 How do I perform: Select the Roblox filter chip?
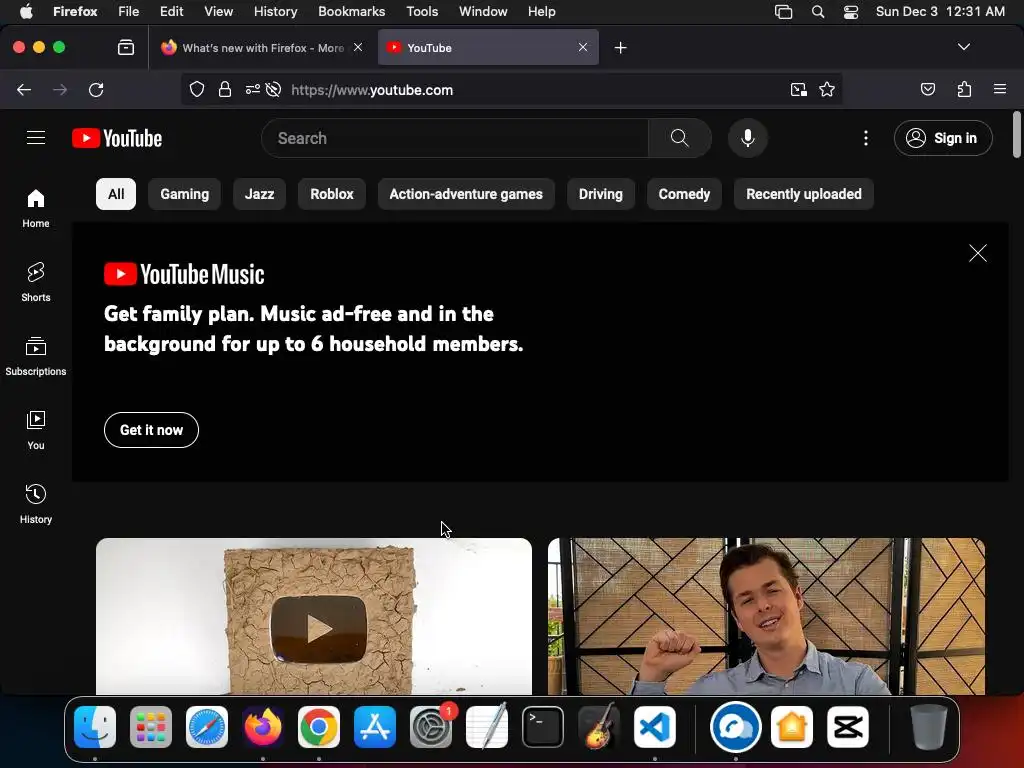[332, 194]
